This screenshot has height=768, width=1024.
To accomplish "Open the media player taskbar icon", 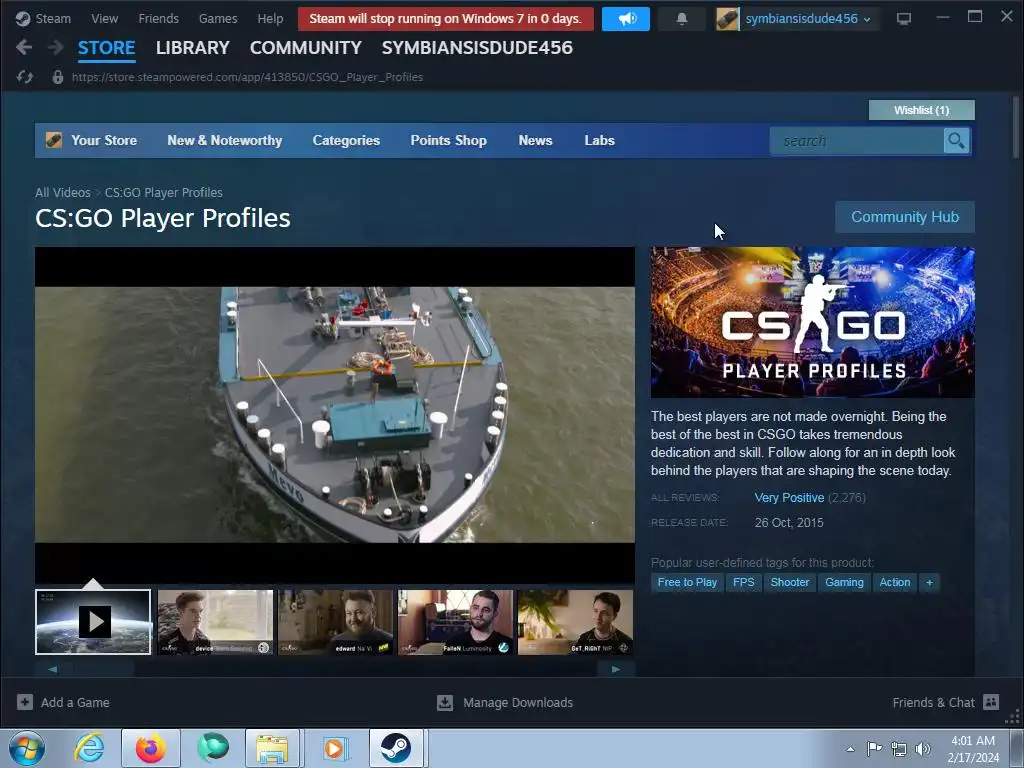I will coord(334,748).
